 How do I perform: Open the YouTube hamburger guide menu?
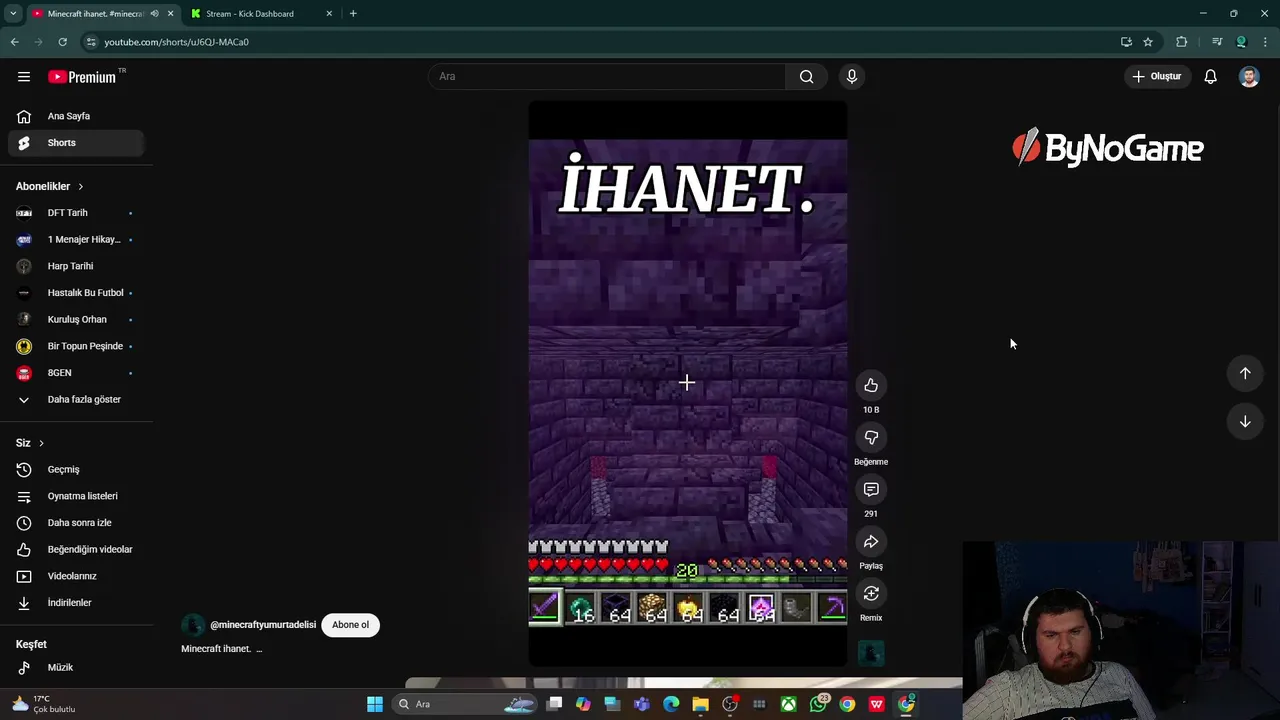point(24,76)
